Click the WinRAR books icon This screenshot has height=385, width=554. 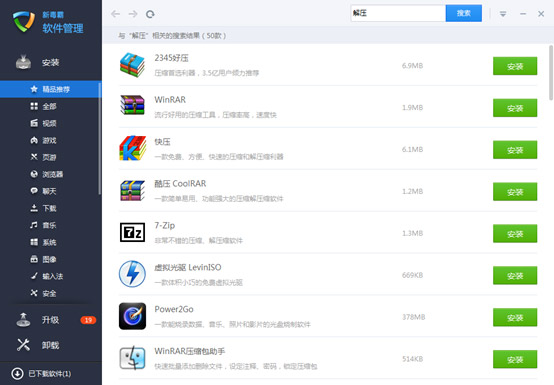(x=132, y=105)
